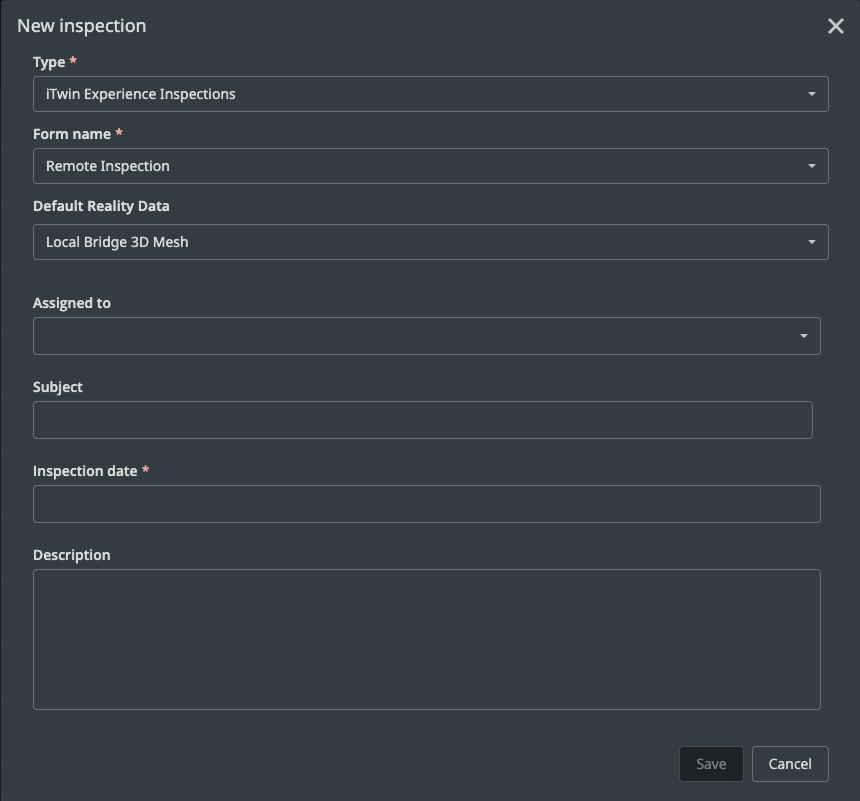The image size is (860, 801).
Task: Click the Description label
Action: click(x=72, y=555)
